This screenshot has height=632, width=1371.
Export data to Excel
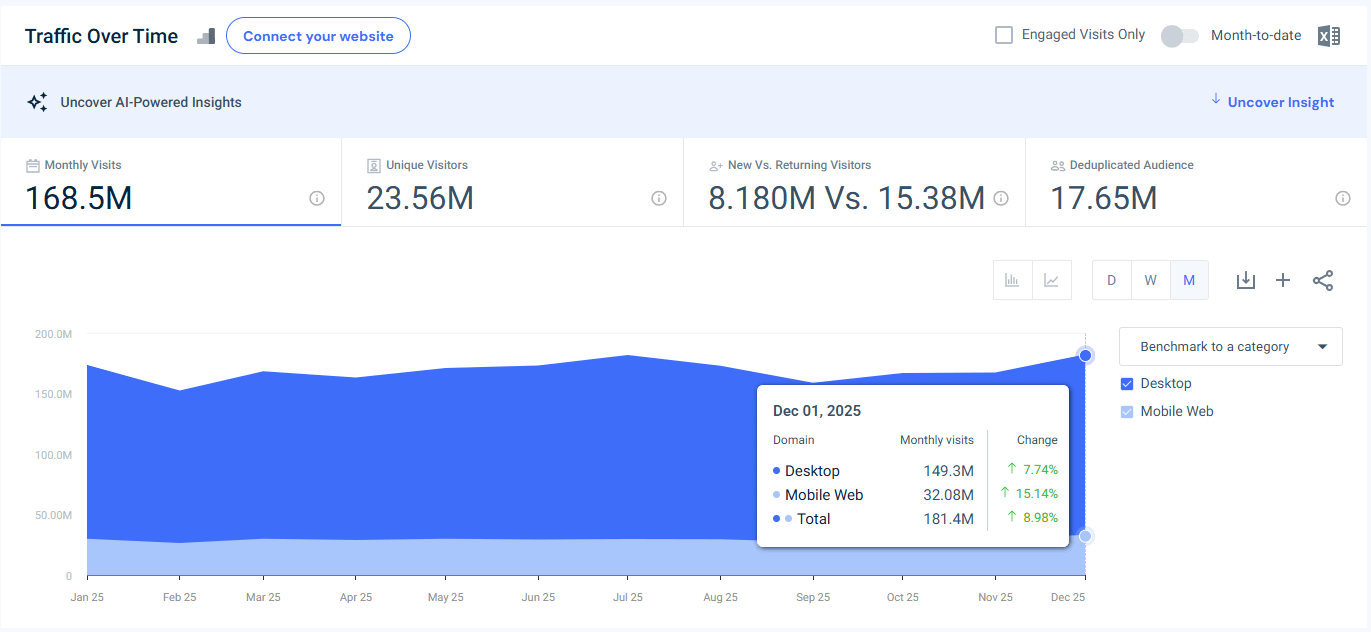tap(1329, 35)
